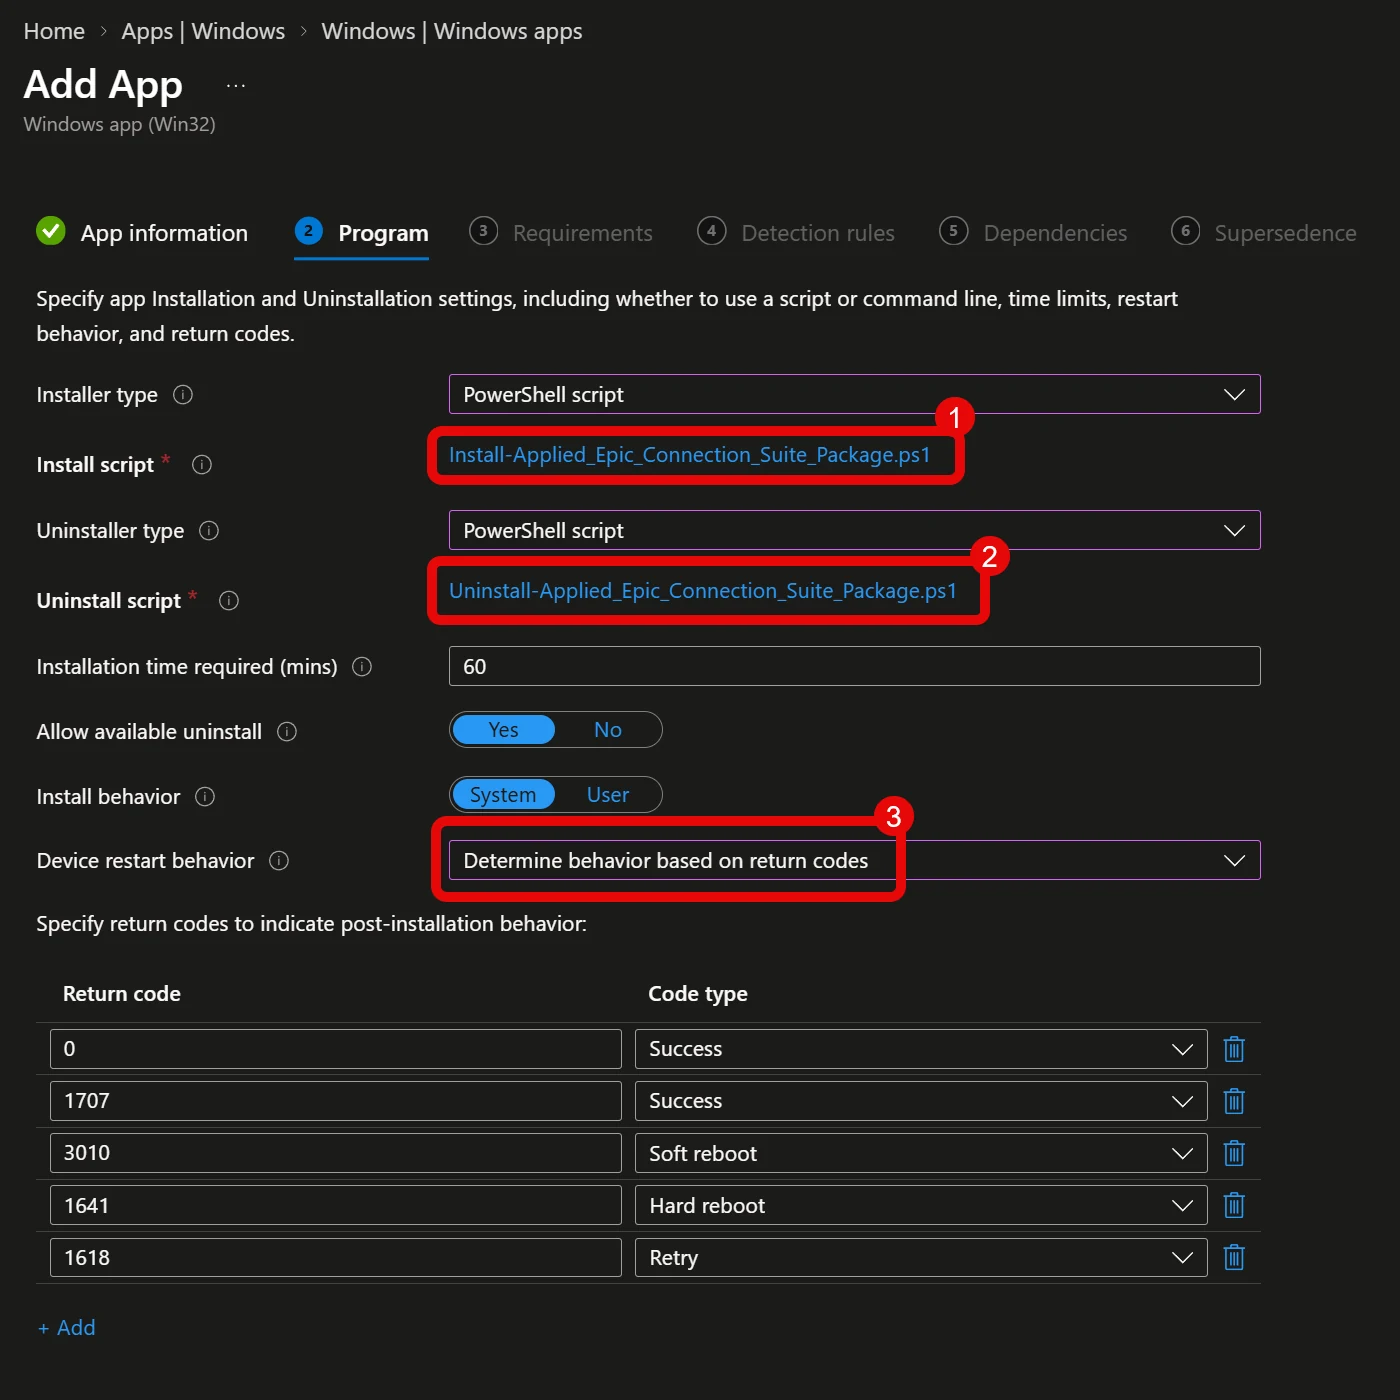Expand the Device restart behavior dropdown
The height and width of the screenshot is (1400, 1400).
coord(855,860)
